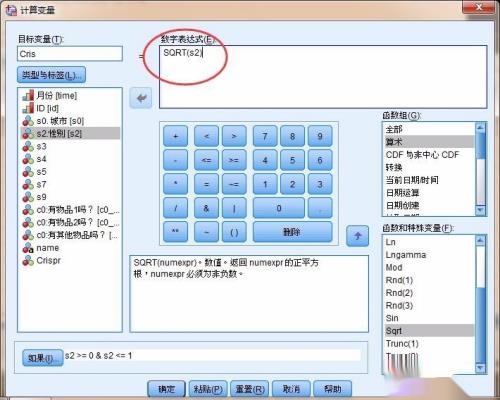Choose Ln in the functions list

click(x=429, y=242)
